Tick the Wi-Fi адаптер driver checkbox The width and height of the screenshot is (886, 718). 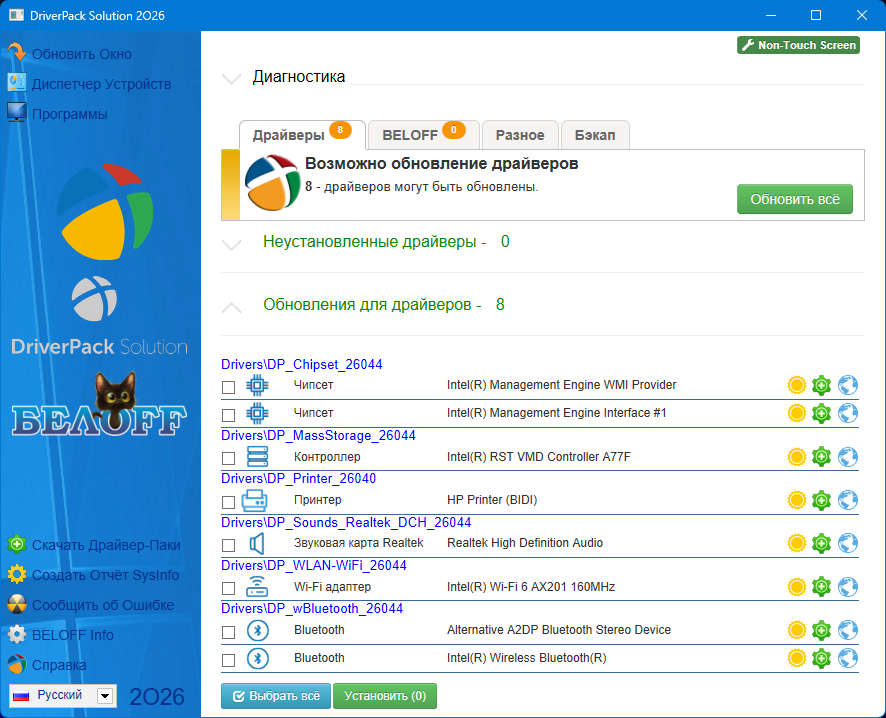228,588
